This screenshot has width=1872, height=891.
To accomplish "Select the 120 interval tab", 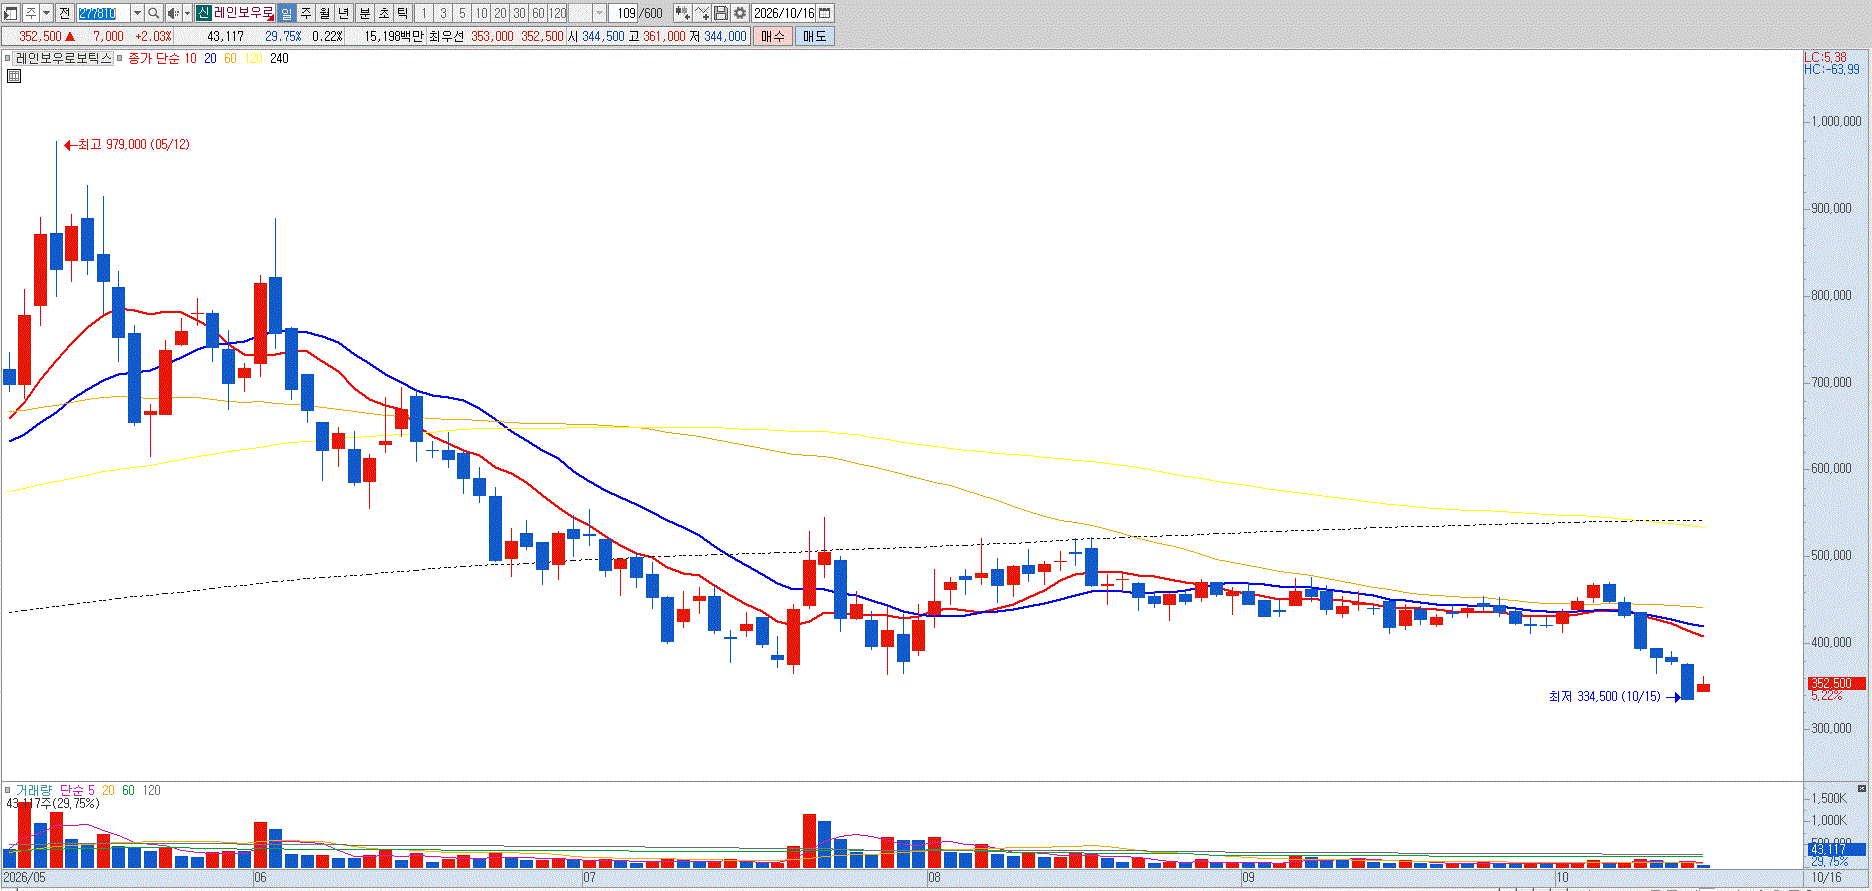I will click(x=557, y=13).
